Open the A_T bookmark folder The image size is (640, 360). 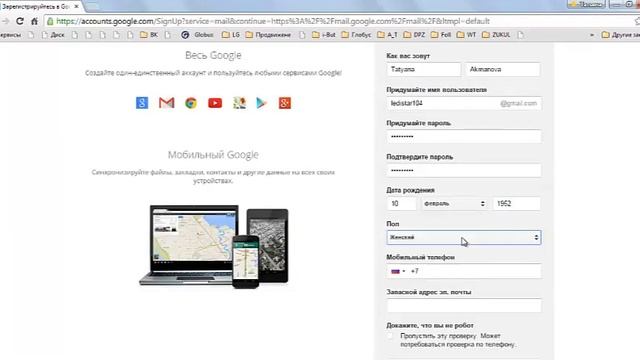(387, 35)
